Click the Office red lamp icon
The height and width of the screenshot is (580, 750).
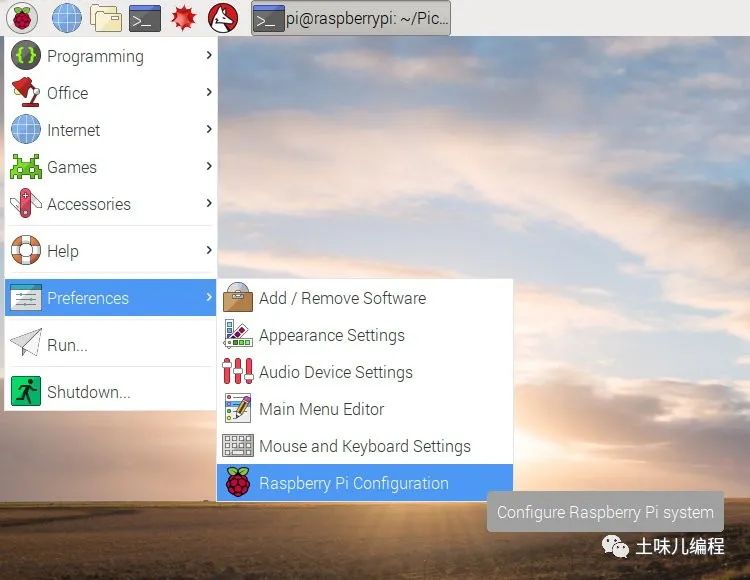click(x=25, y=92)
